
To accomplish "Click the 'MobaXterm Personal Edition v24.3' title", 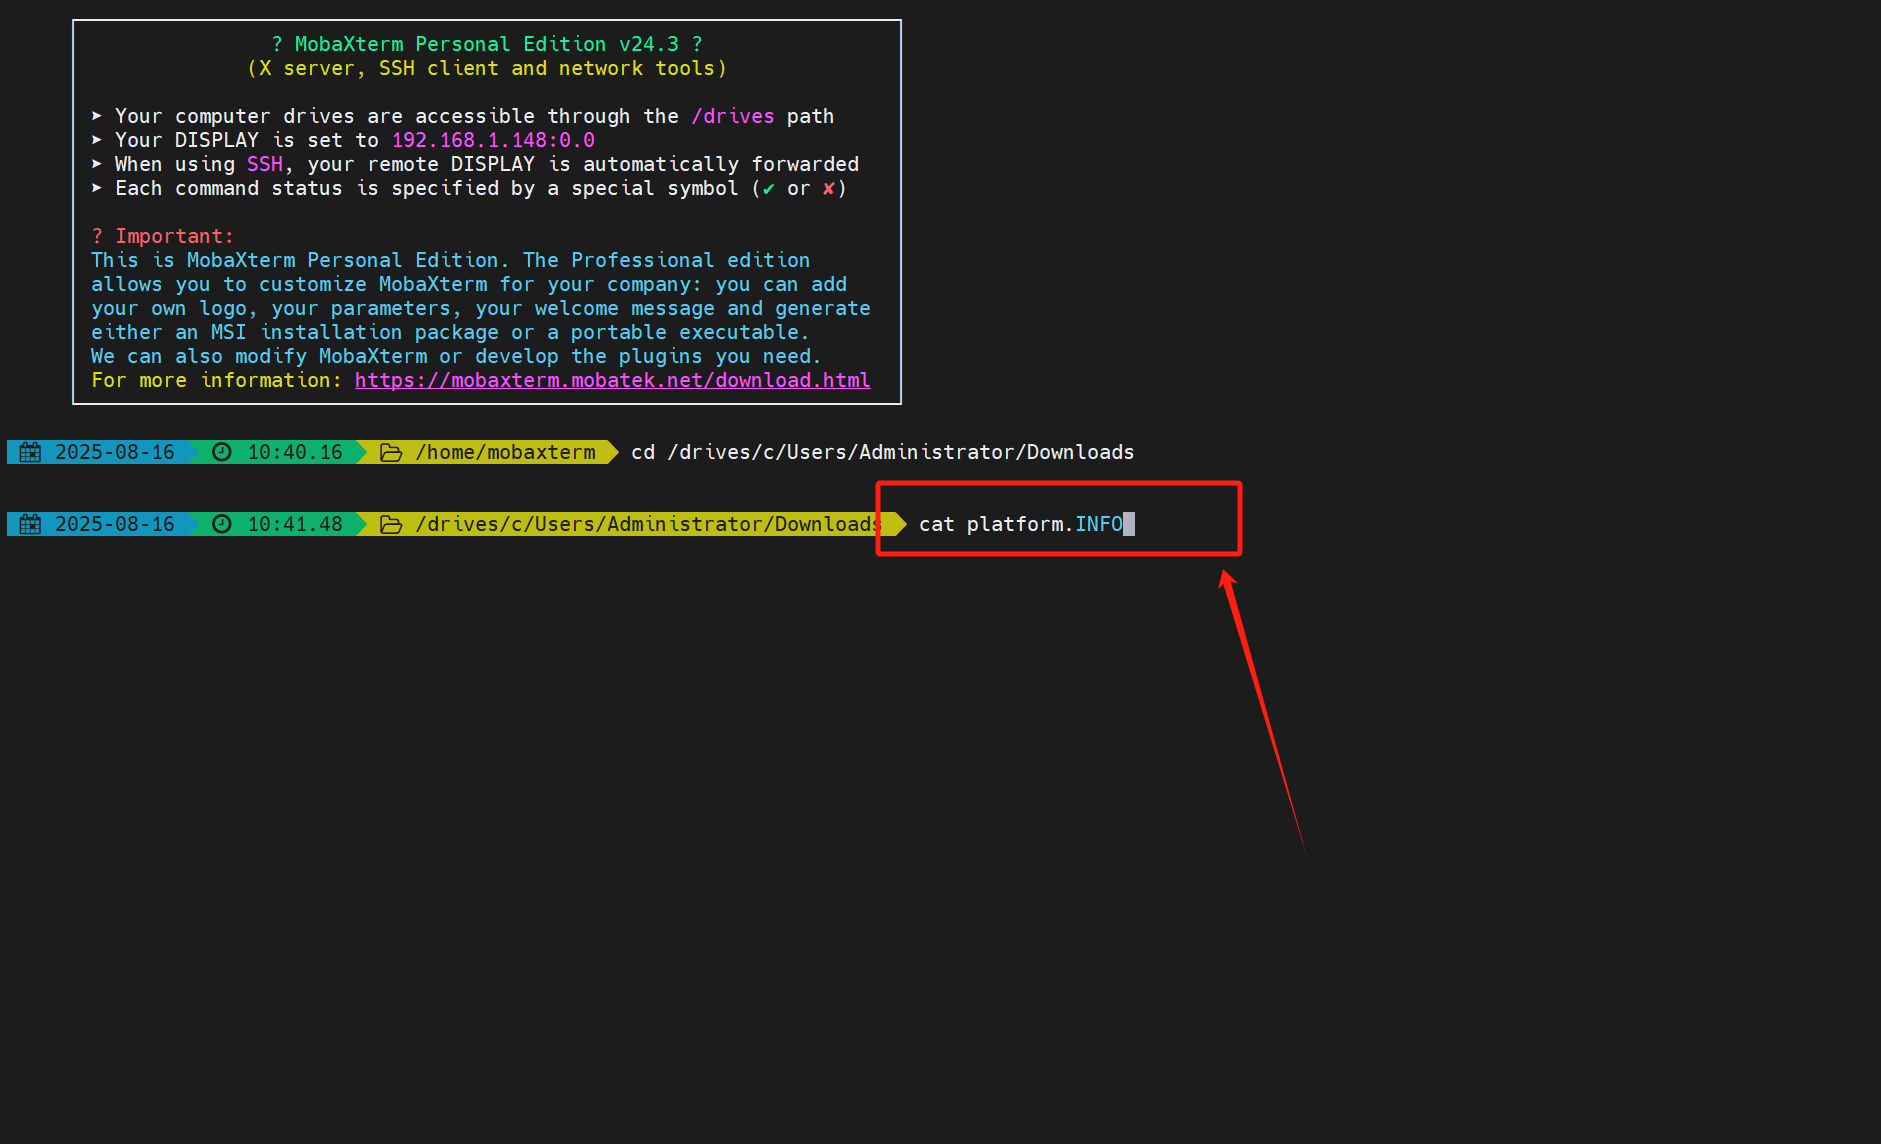I will pos(486,45).
